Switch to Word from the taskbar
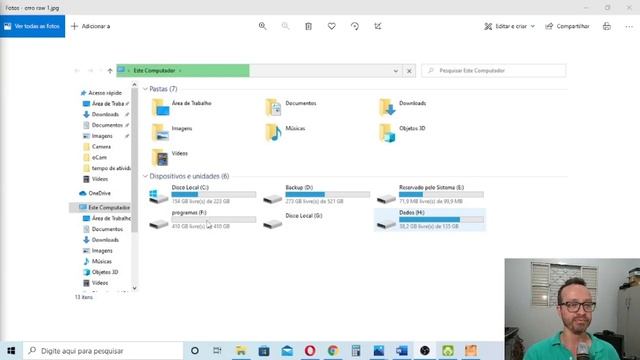640x360 pixels. coord(402,351)
